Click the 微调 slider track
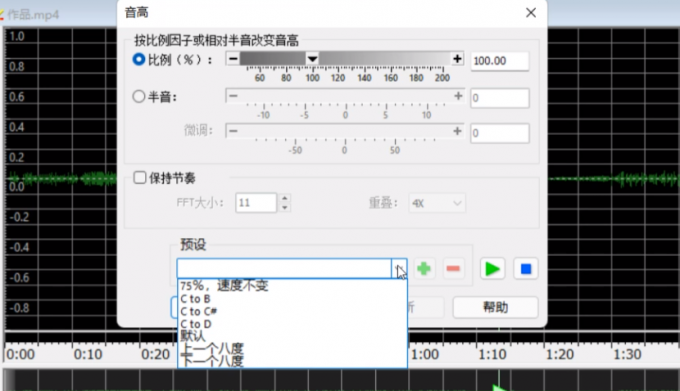 tap(345, 131)
